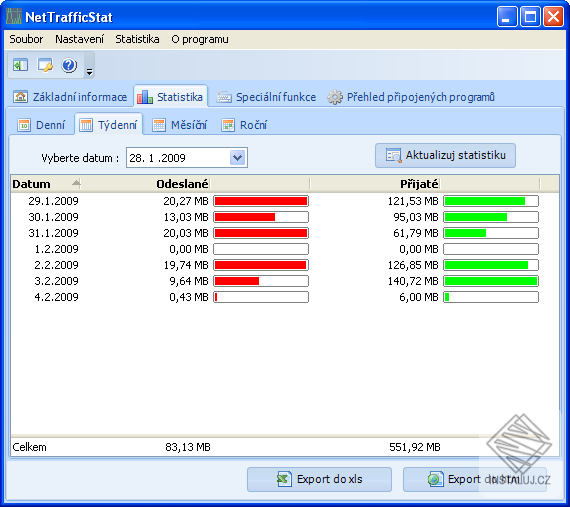This screenshot has width=570, height=507.
Task: Select the 4.2.2009 row date
Action: [56, 297]
